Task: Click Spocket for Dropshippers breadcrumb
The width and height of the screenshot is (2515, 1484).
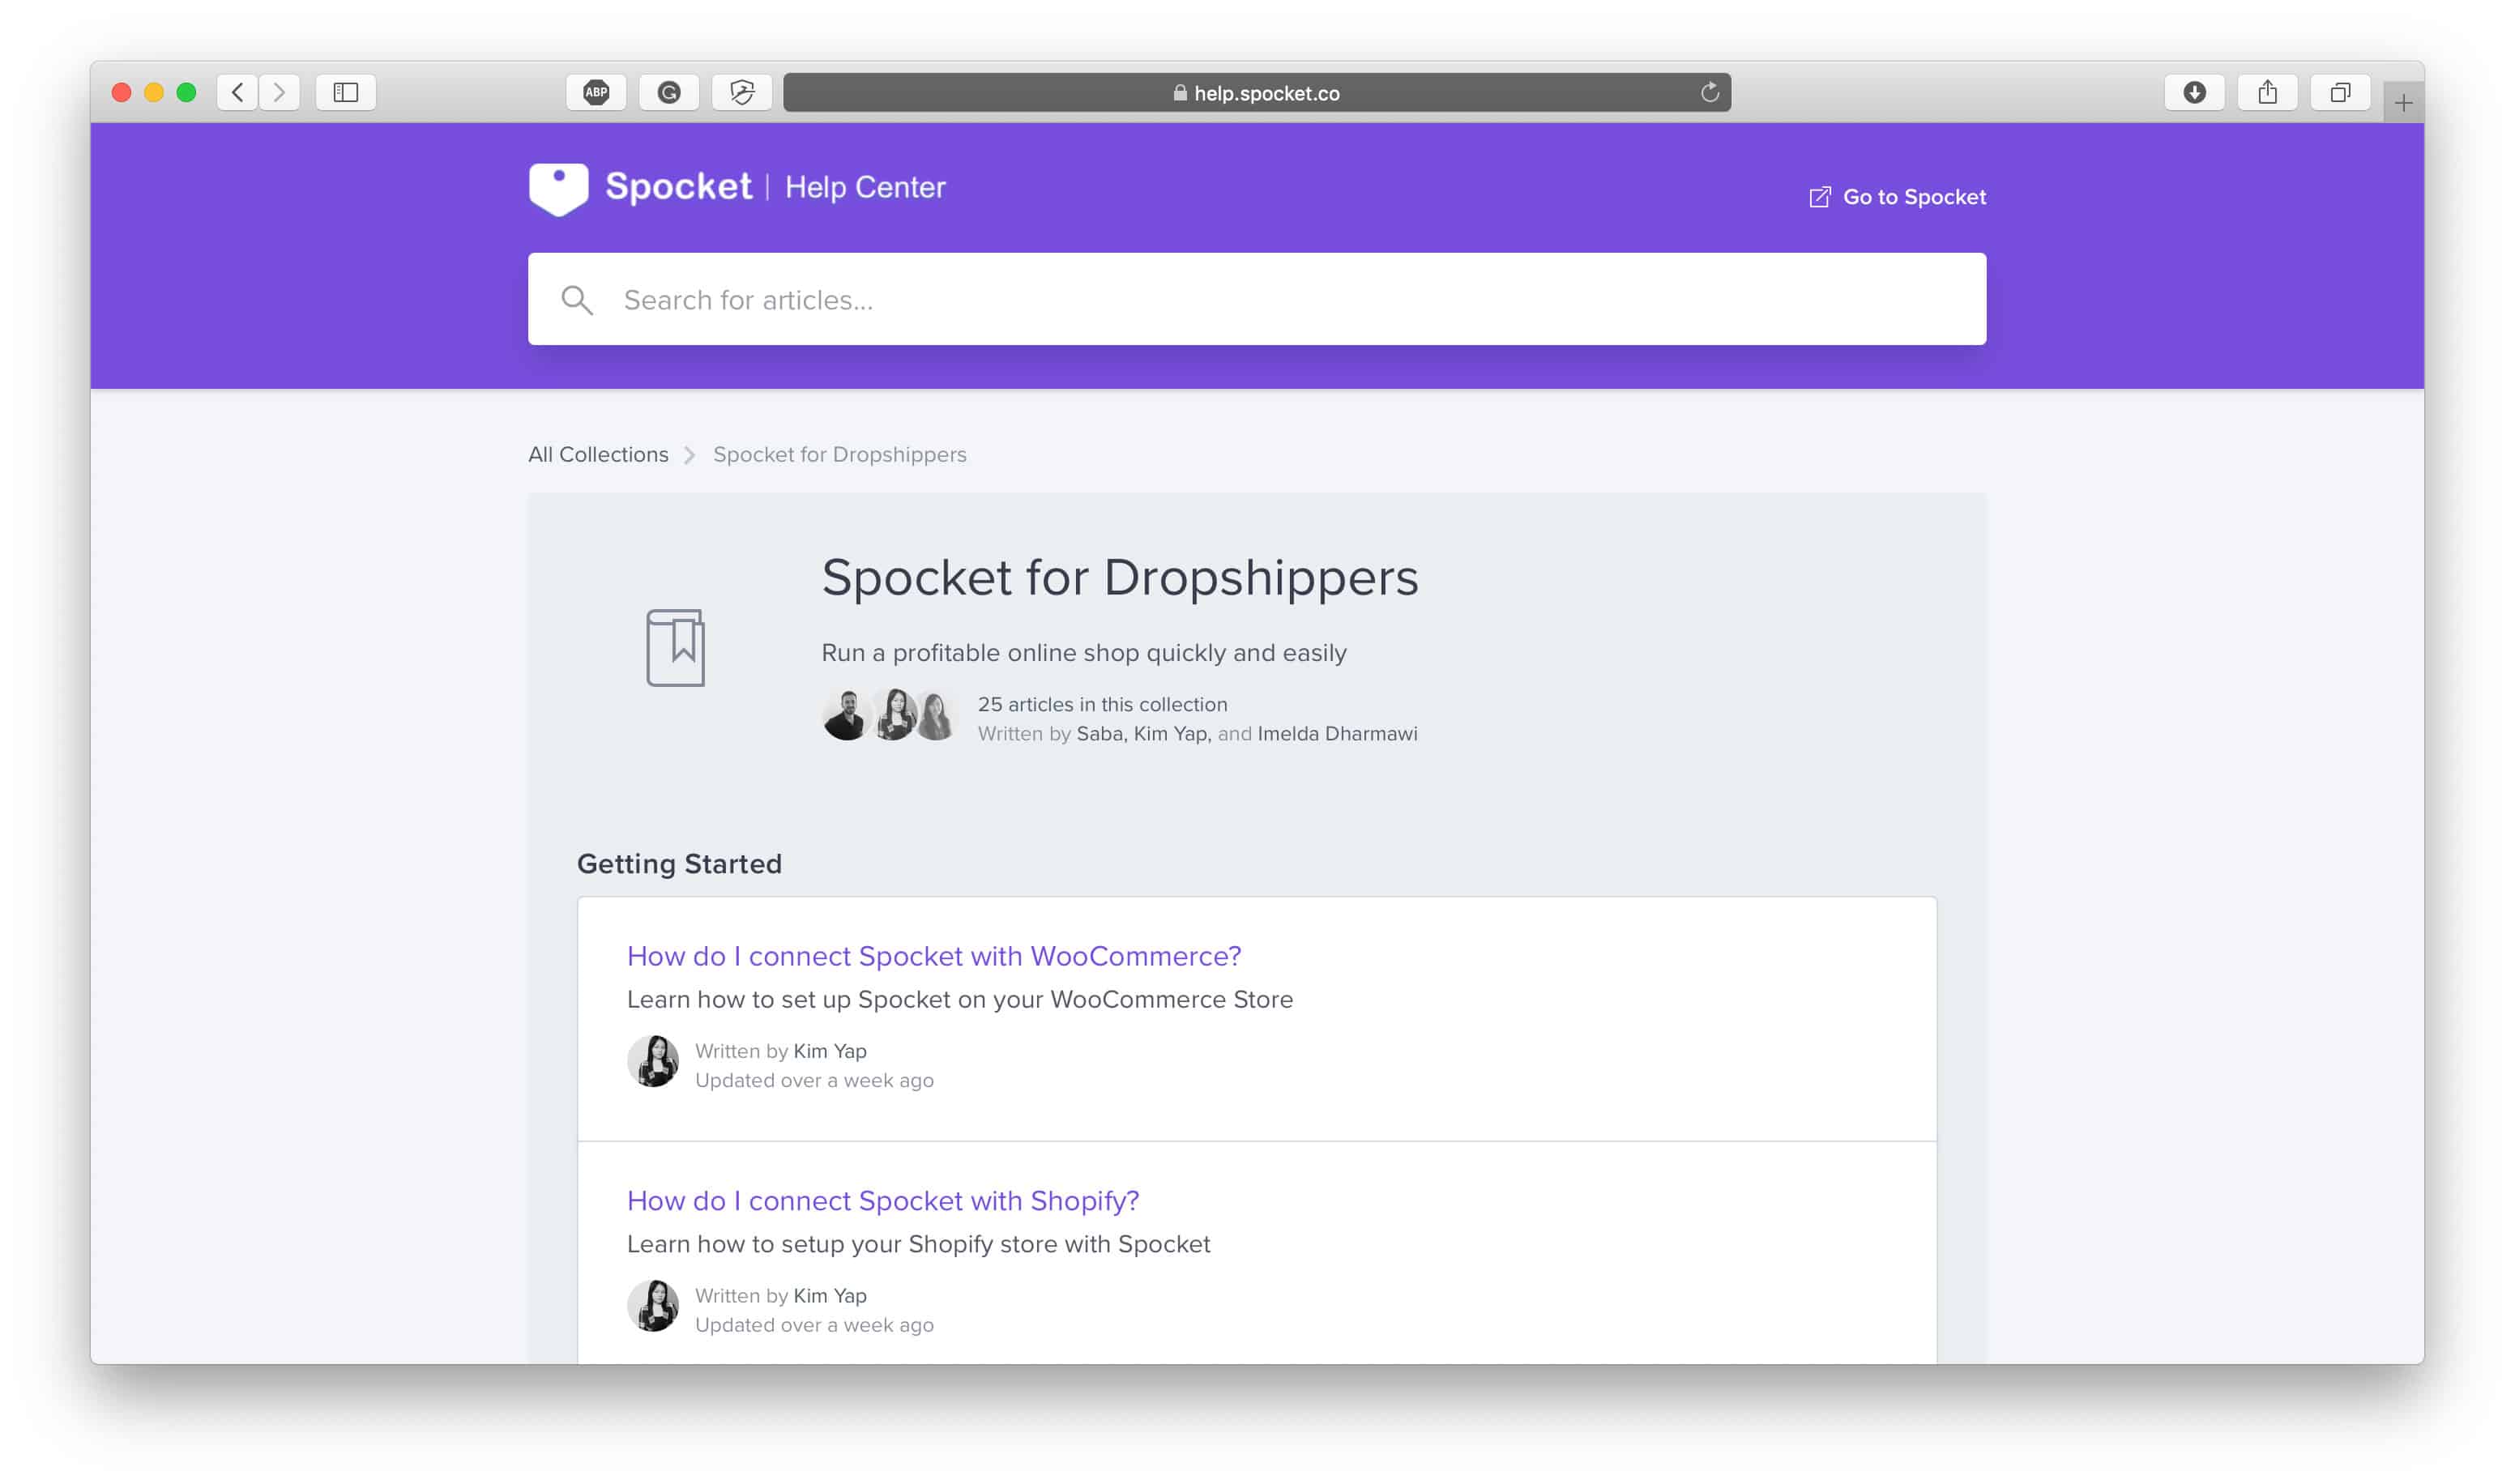Action: click(x=839, y=454)
